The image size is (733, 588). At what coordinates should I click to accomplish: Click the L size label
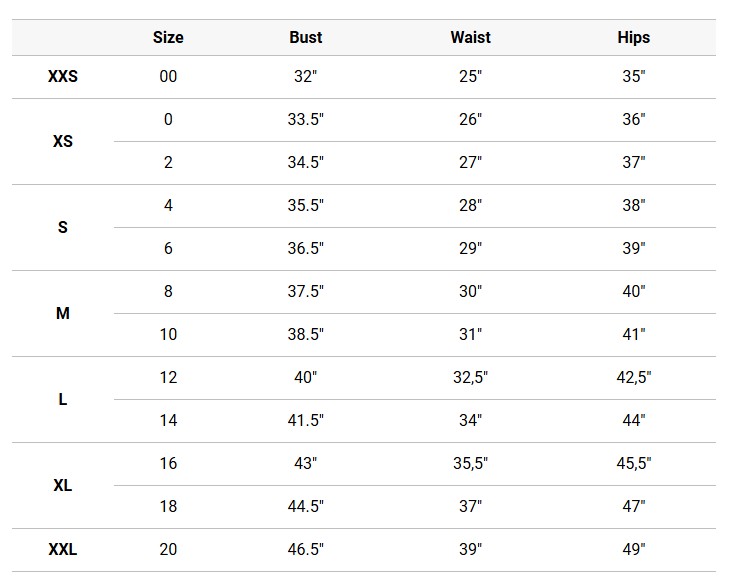[63, 399]
